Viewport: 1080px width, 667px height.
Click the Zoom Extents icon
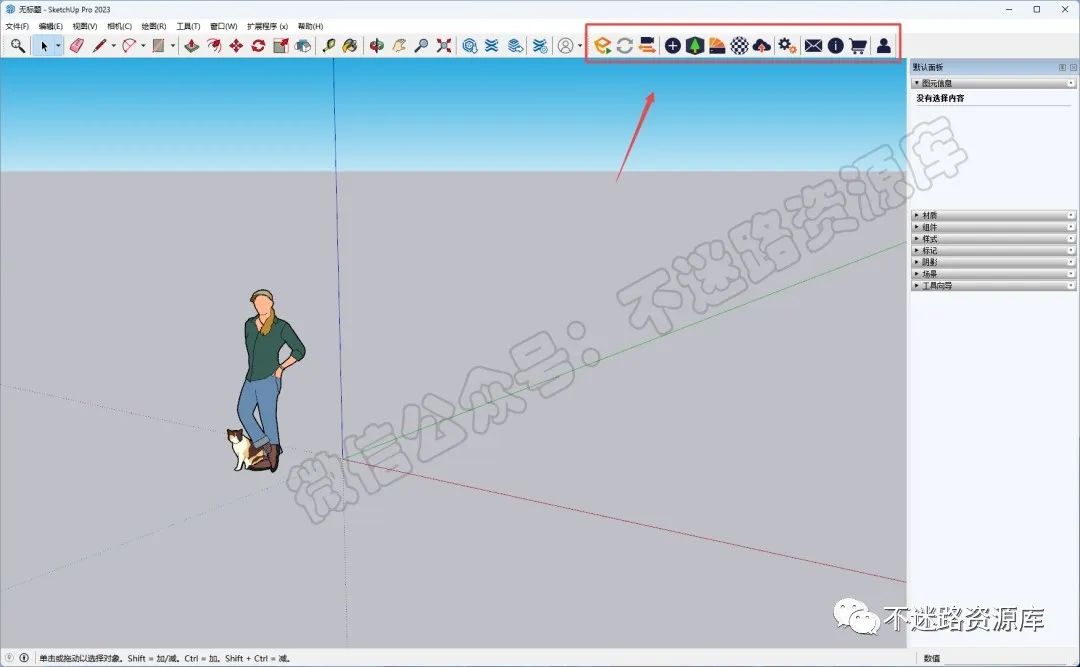pos(444,45)
